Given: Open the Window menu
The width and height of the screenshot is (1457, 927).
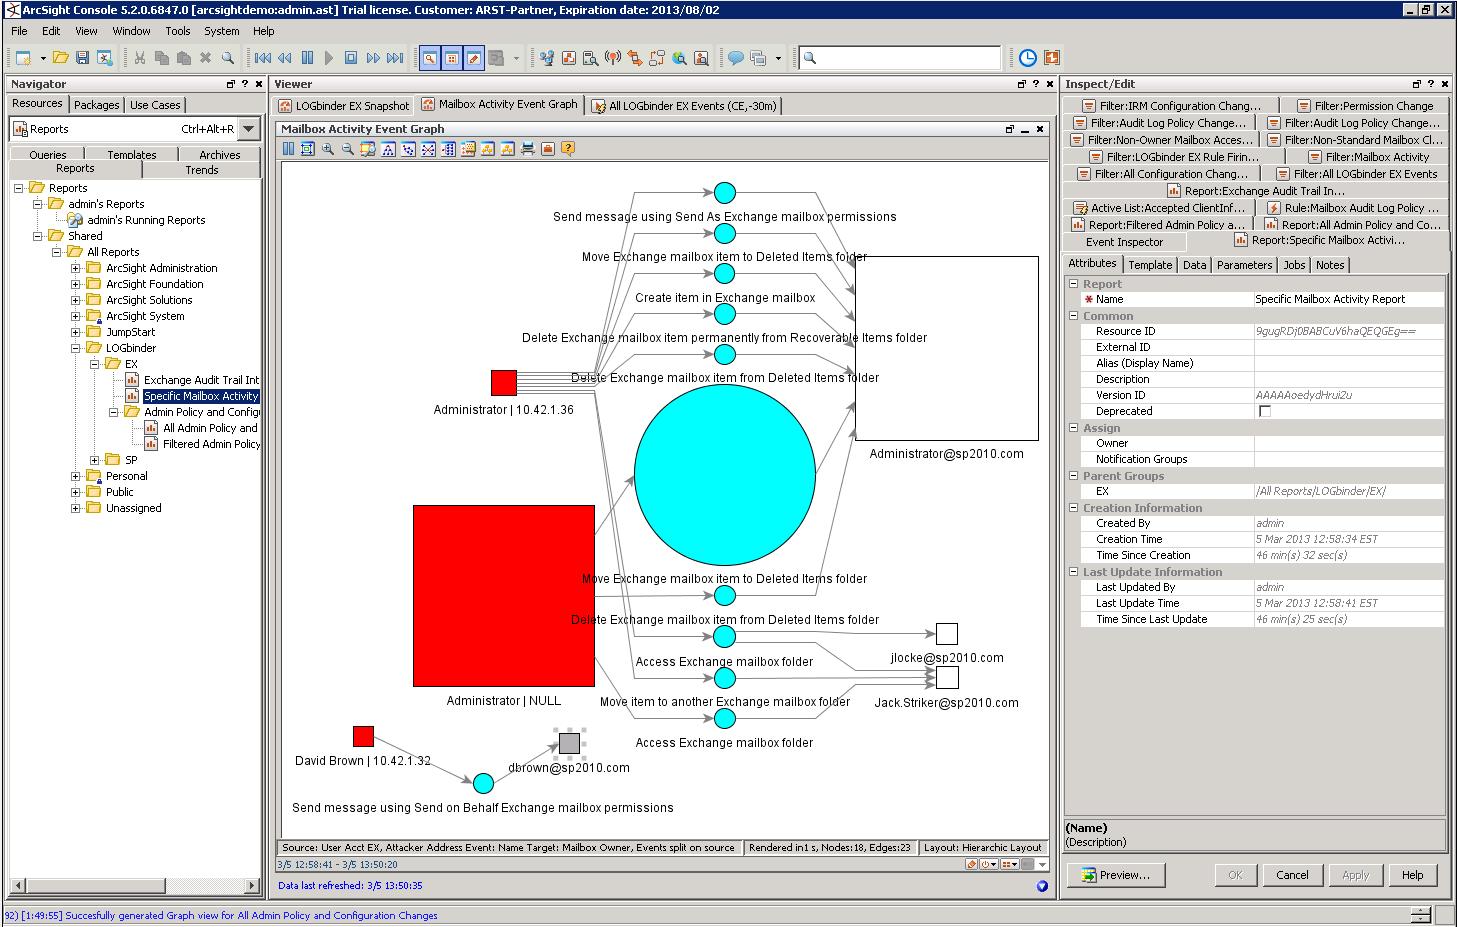Looking at the screenshot, I should (x=131, y=31).
